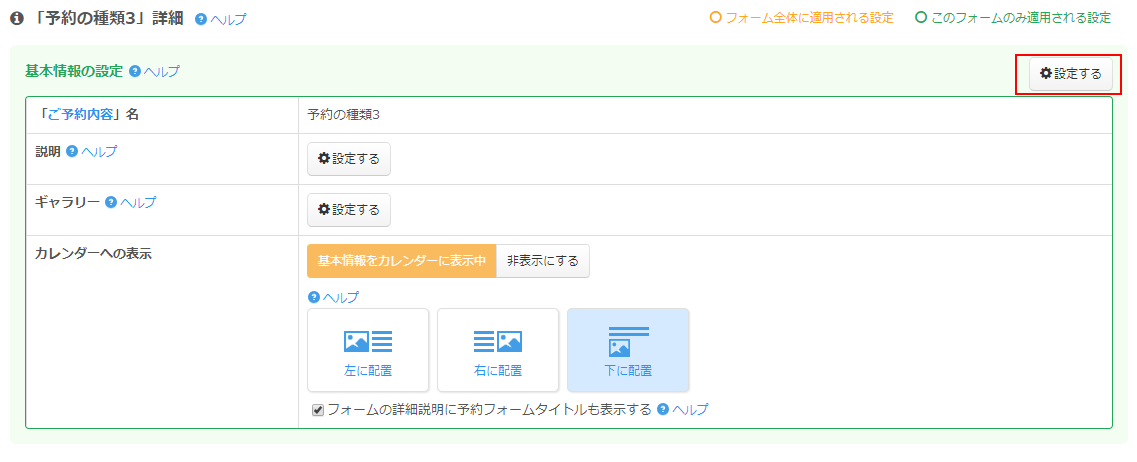Select the 下に配置 image layout

pos(628,349)
